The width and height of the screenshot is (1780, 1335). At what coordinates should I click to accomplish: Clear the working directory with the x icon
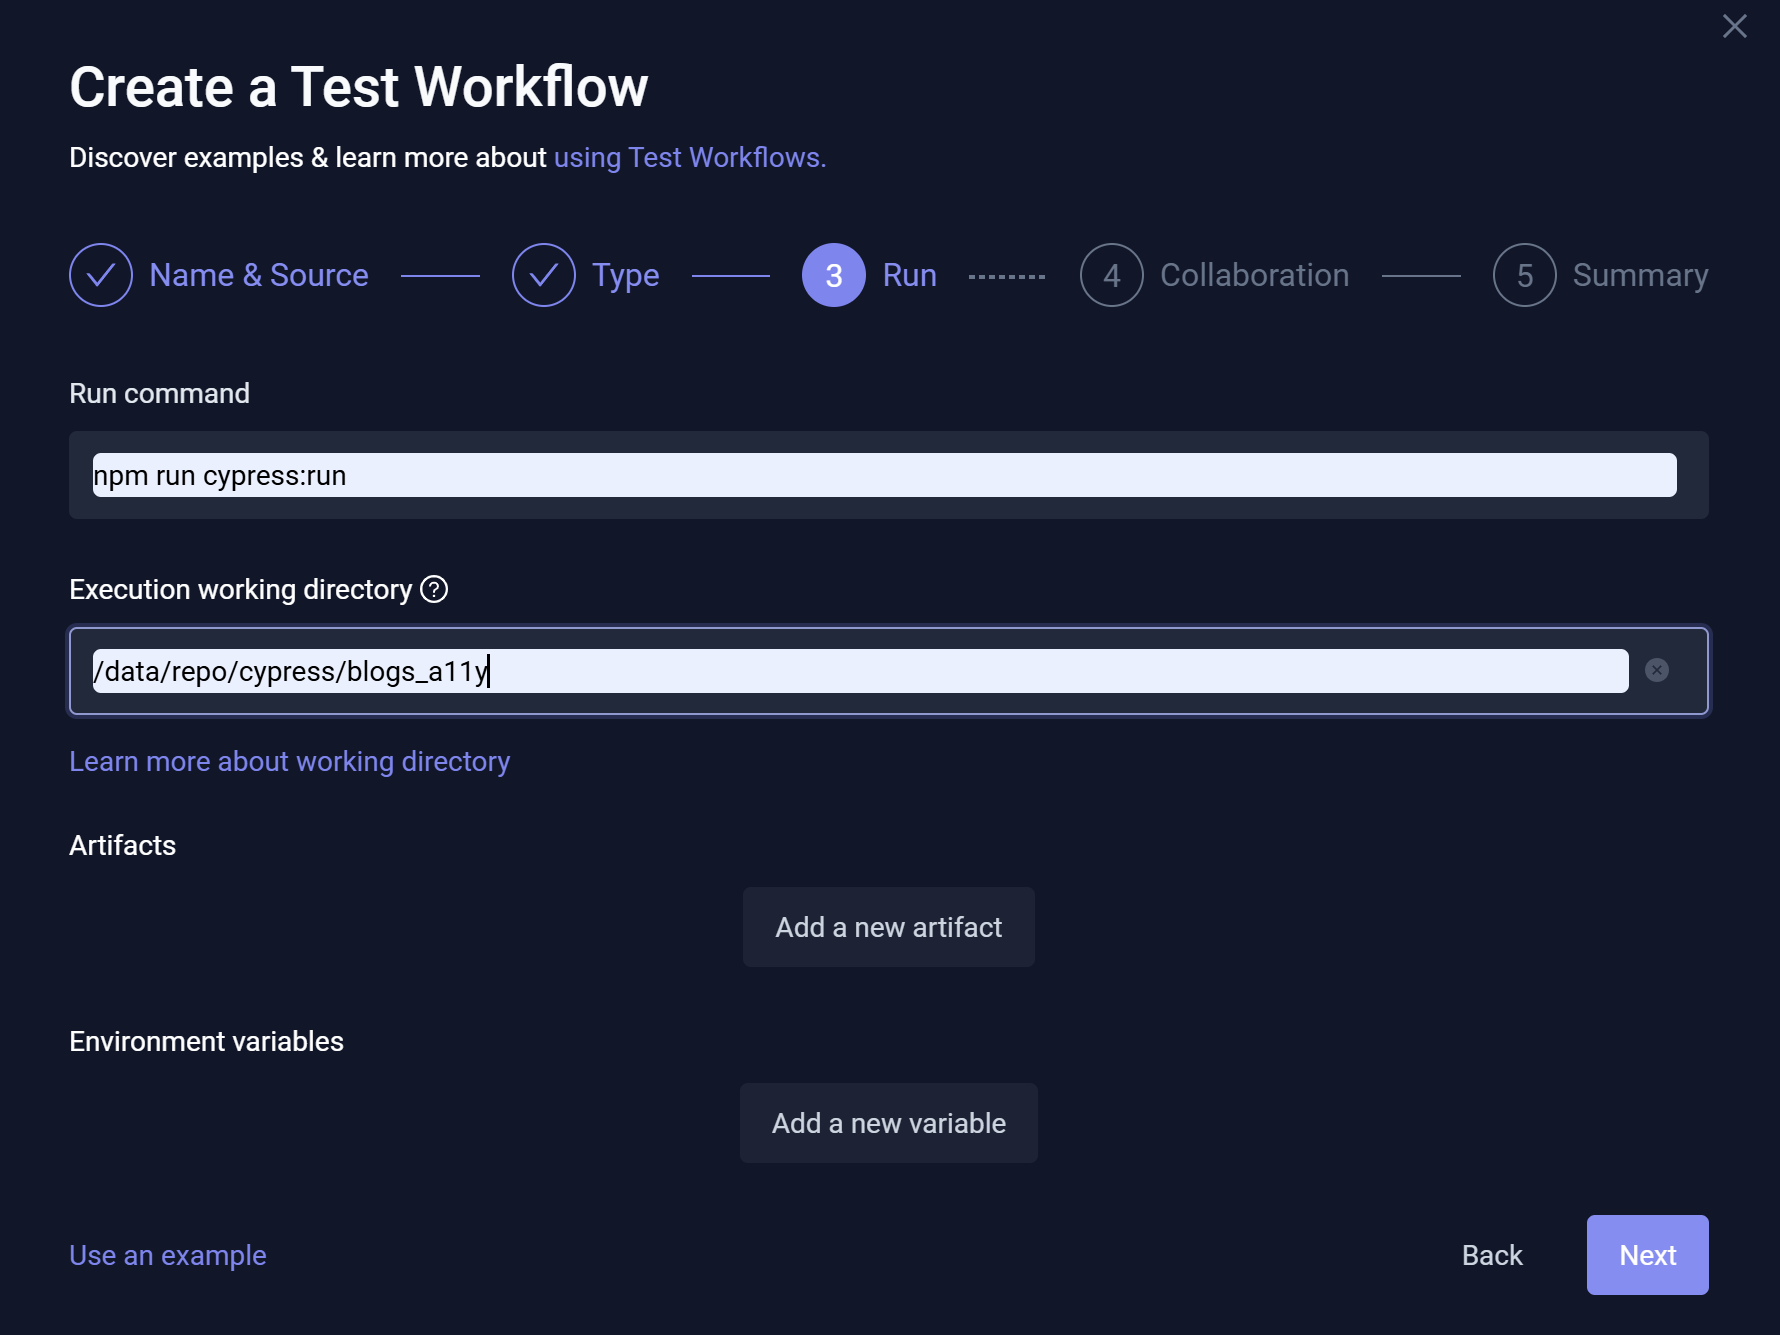(x=1659, y=671)
